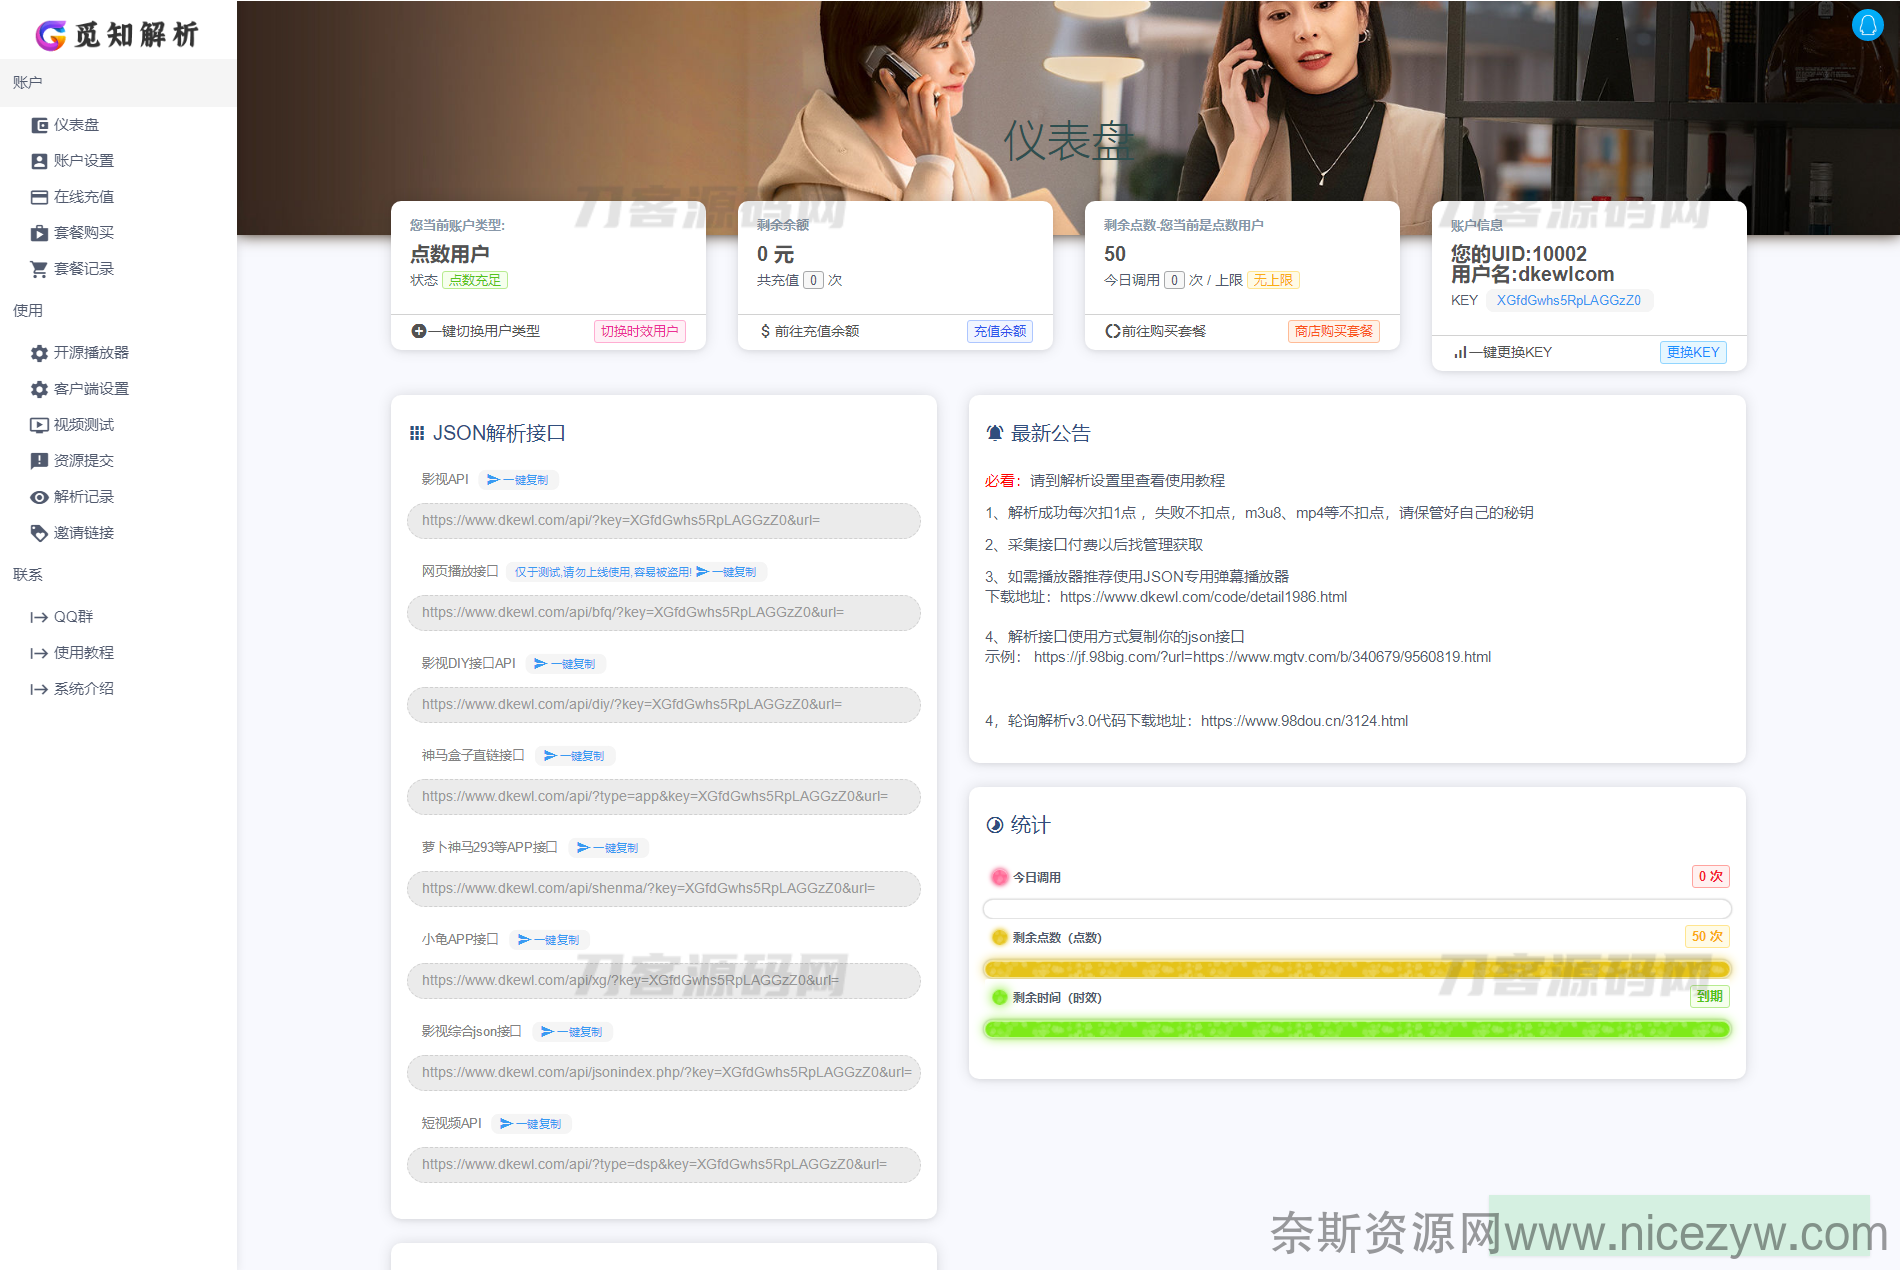Click the 影视API URL field
Image resolution: width=1900 pixels, height=1270 pixels.
pyautogui.click(x=664, y=521)
